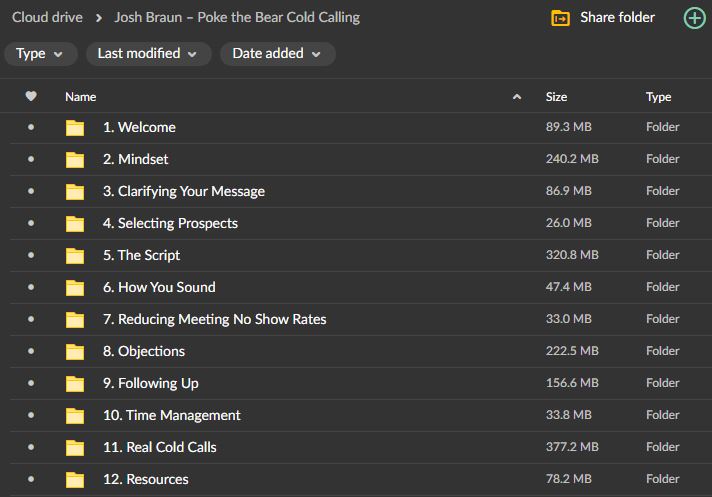The image size is (712, 497).
Task: Click the Share folder label
Action: (x=618, y=17)
